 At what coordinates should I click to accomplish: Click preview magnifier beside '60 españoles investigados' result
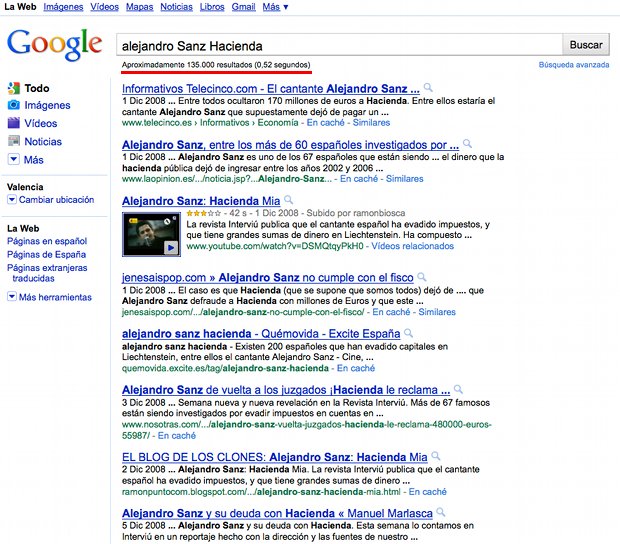click(x=467, y=144)
